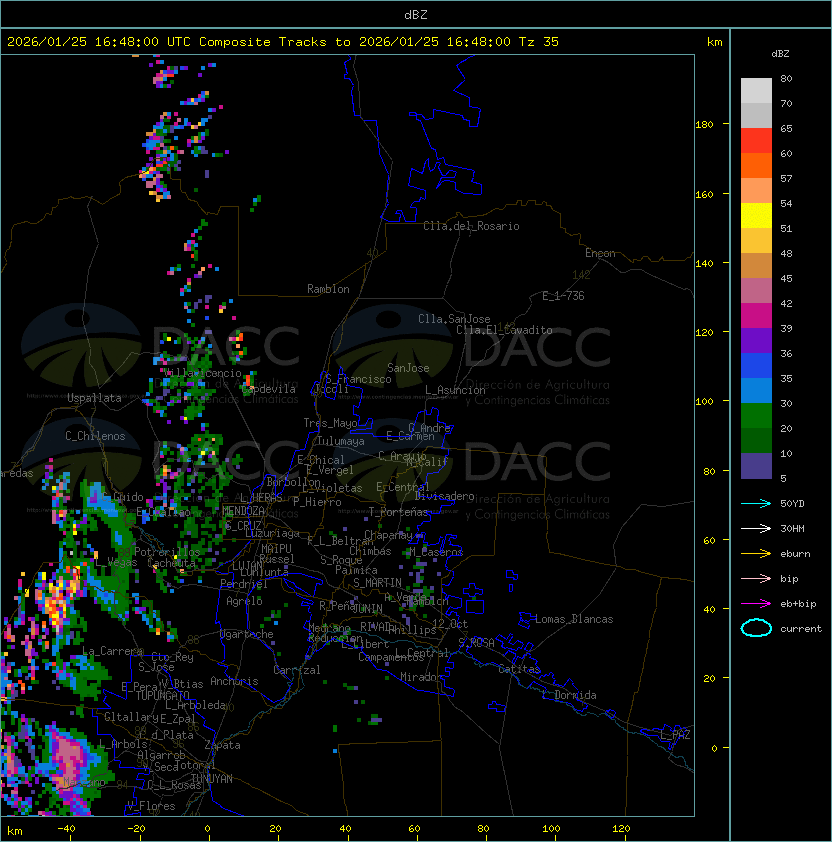832x842 pixels.
Task: Click the 'TUPUNGATO' map label
Action: coord(162,695)
